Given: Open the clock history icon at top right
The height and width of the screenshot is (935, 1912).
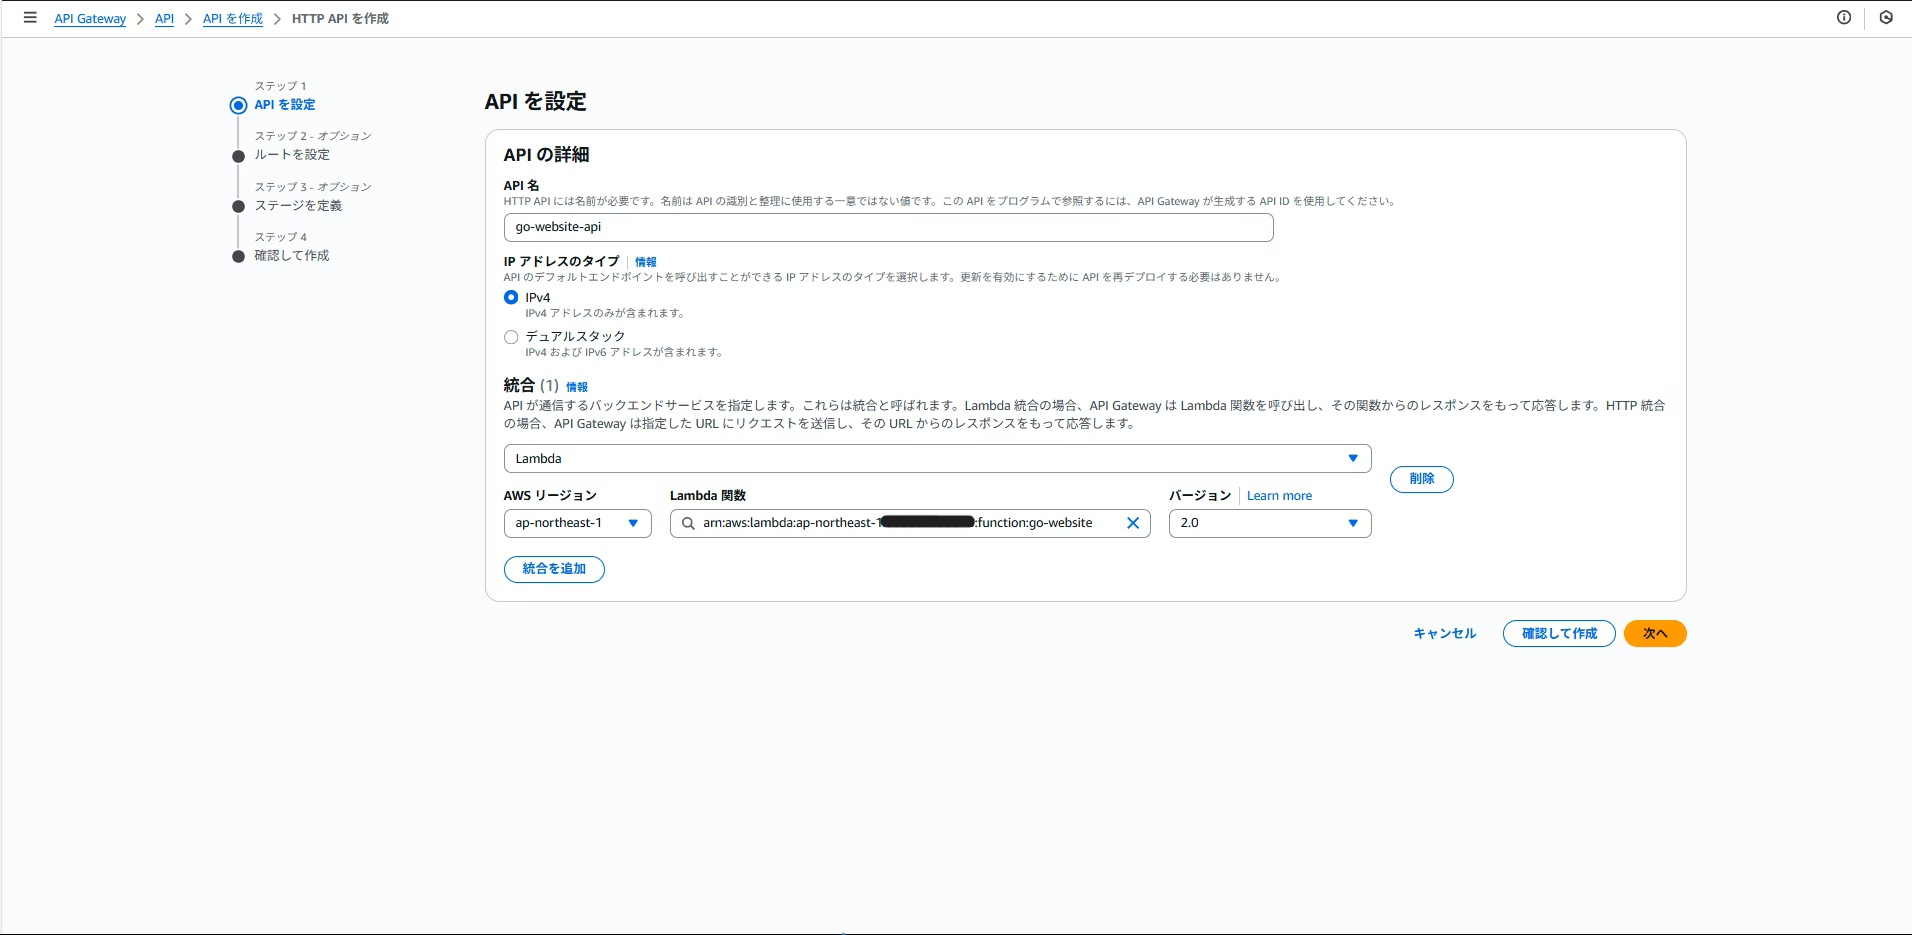Looking at the screenshot, I should 1886,18.
